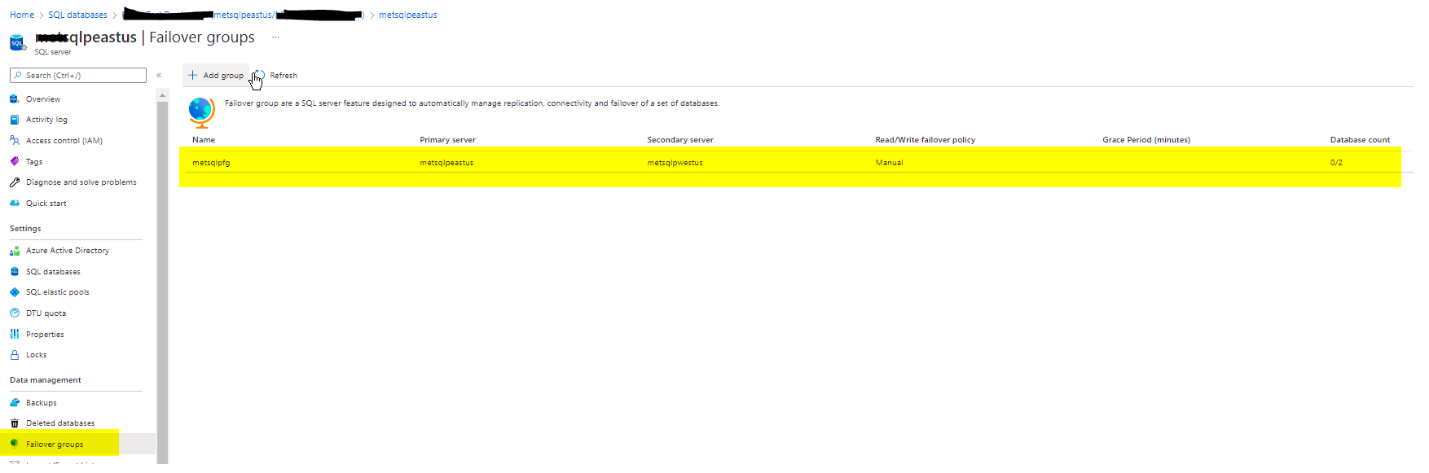This screenshot has height=473, width=1429.
Task: Click the Deleted databases trash icon
Action: [x=14, y=424]
